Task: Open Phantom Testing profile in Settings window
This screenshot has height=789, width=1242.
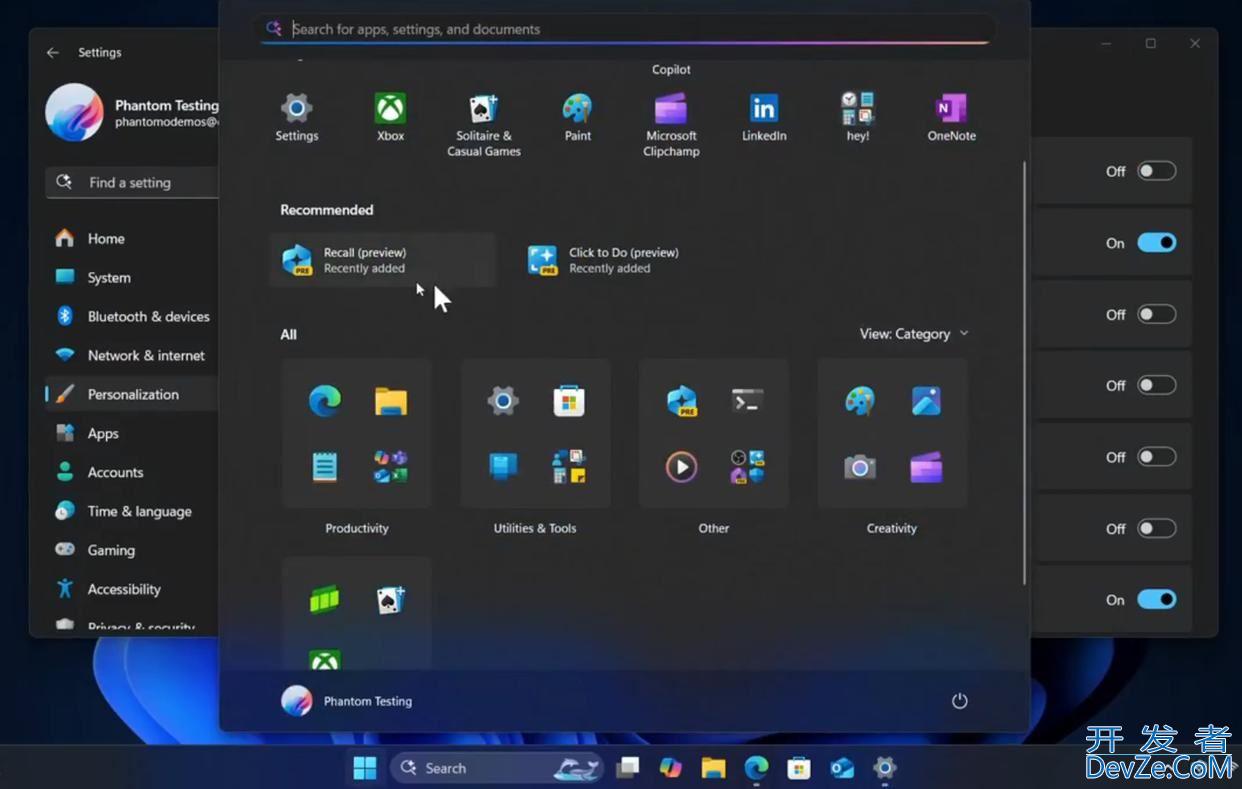Action: [x=131, y=113]
